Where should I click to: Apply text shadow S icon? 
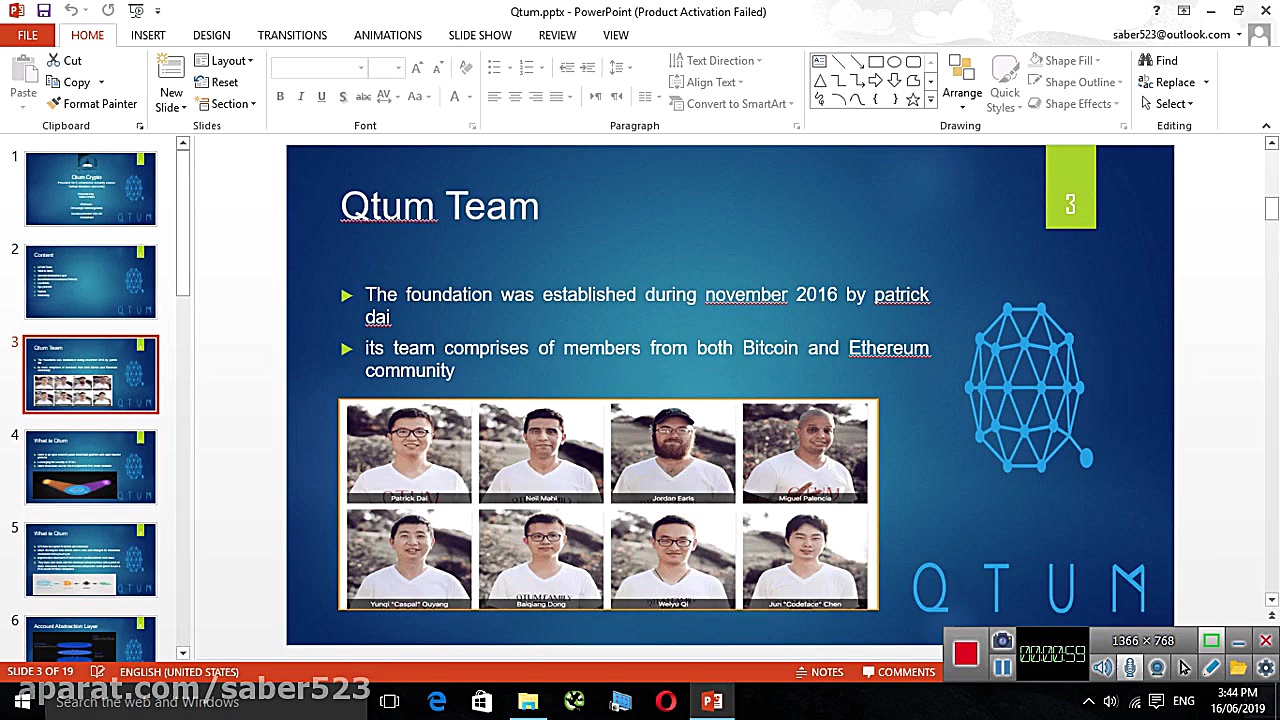pyautogui.click(x=343, y=97)
